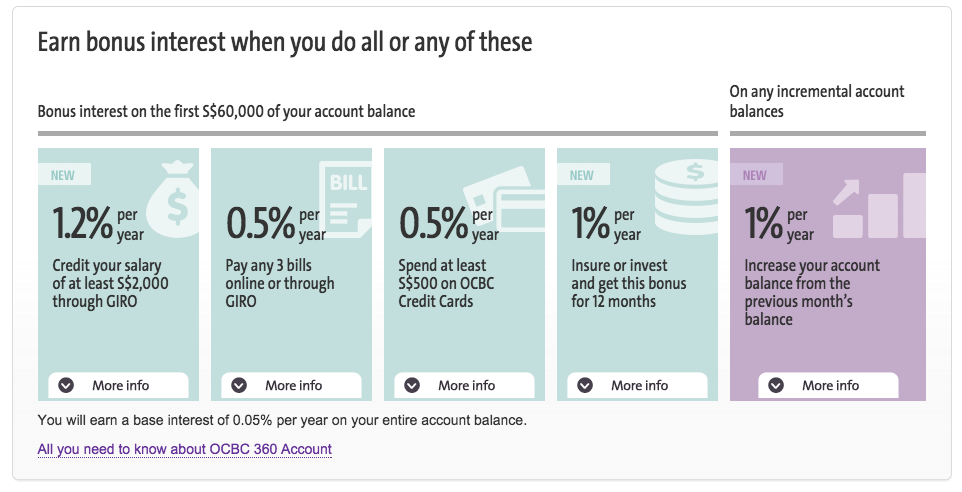Viewport: 962px width, 492px height.
Task: Open 'All you need to know about OCBC 360 Account'
Action: click(x=184, y=449)
